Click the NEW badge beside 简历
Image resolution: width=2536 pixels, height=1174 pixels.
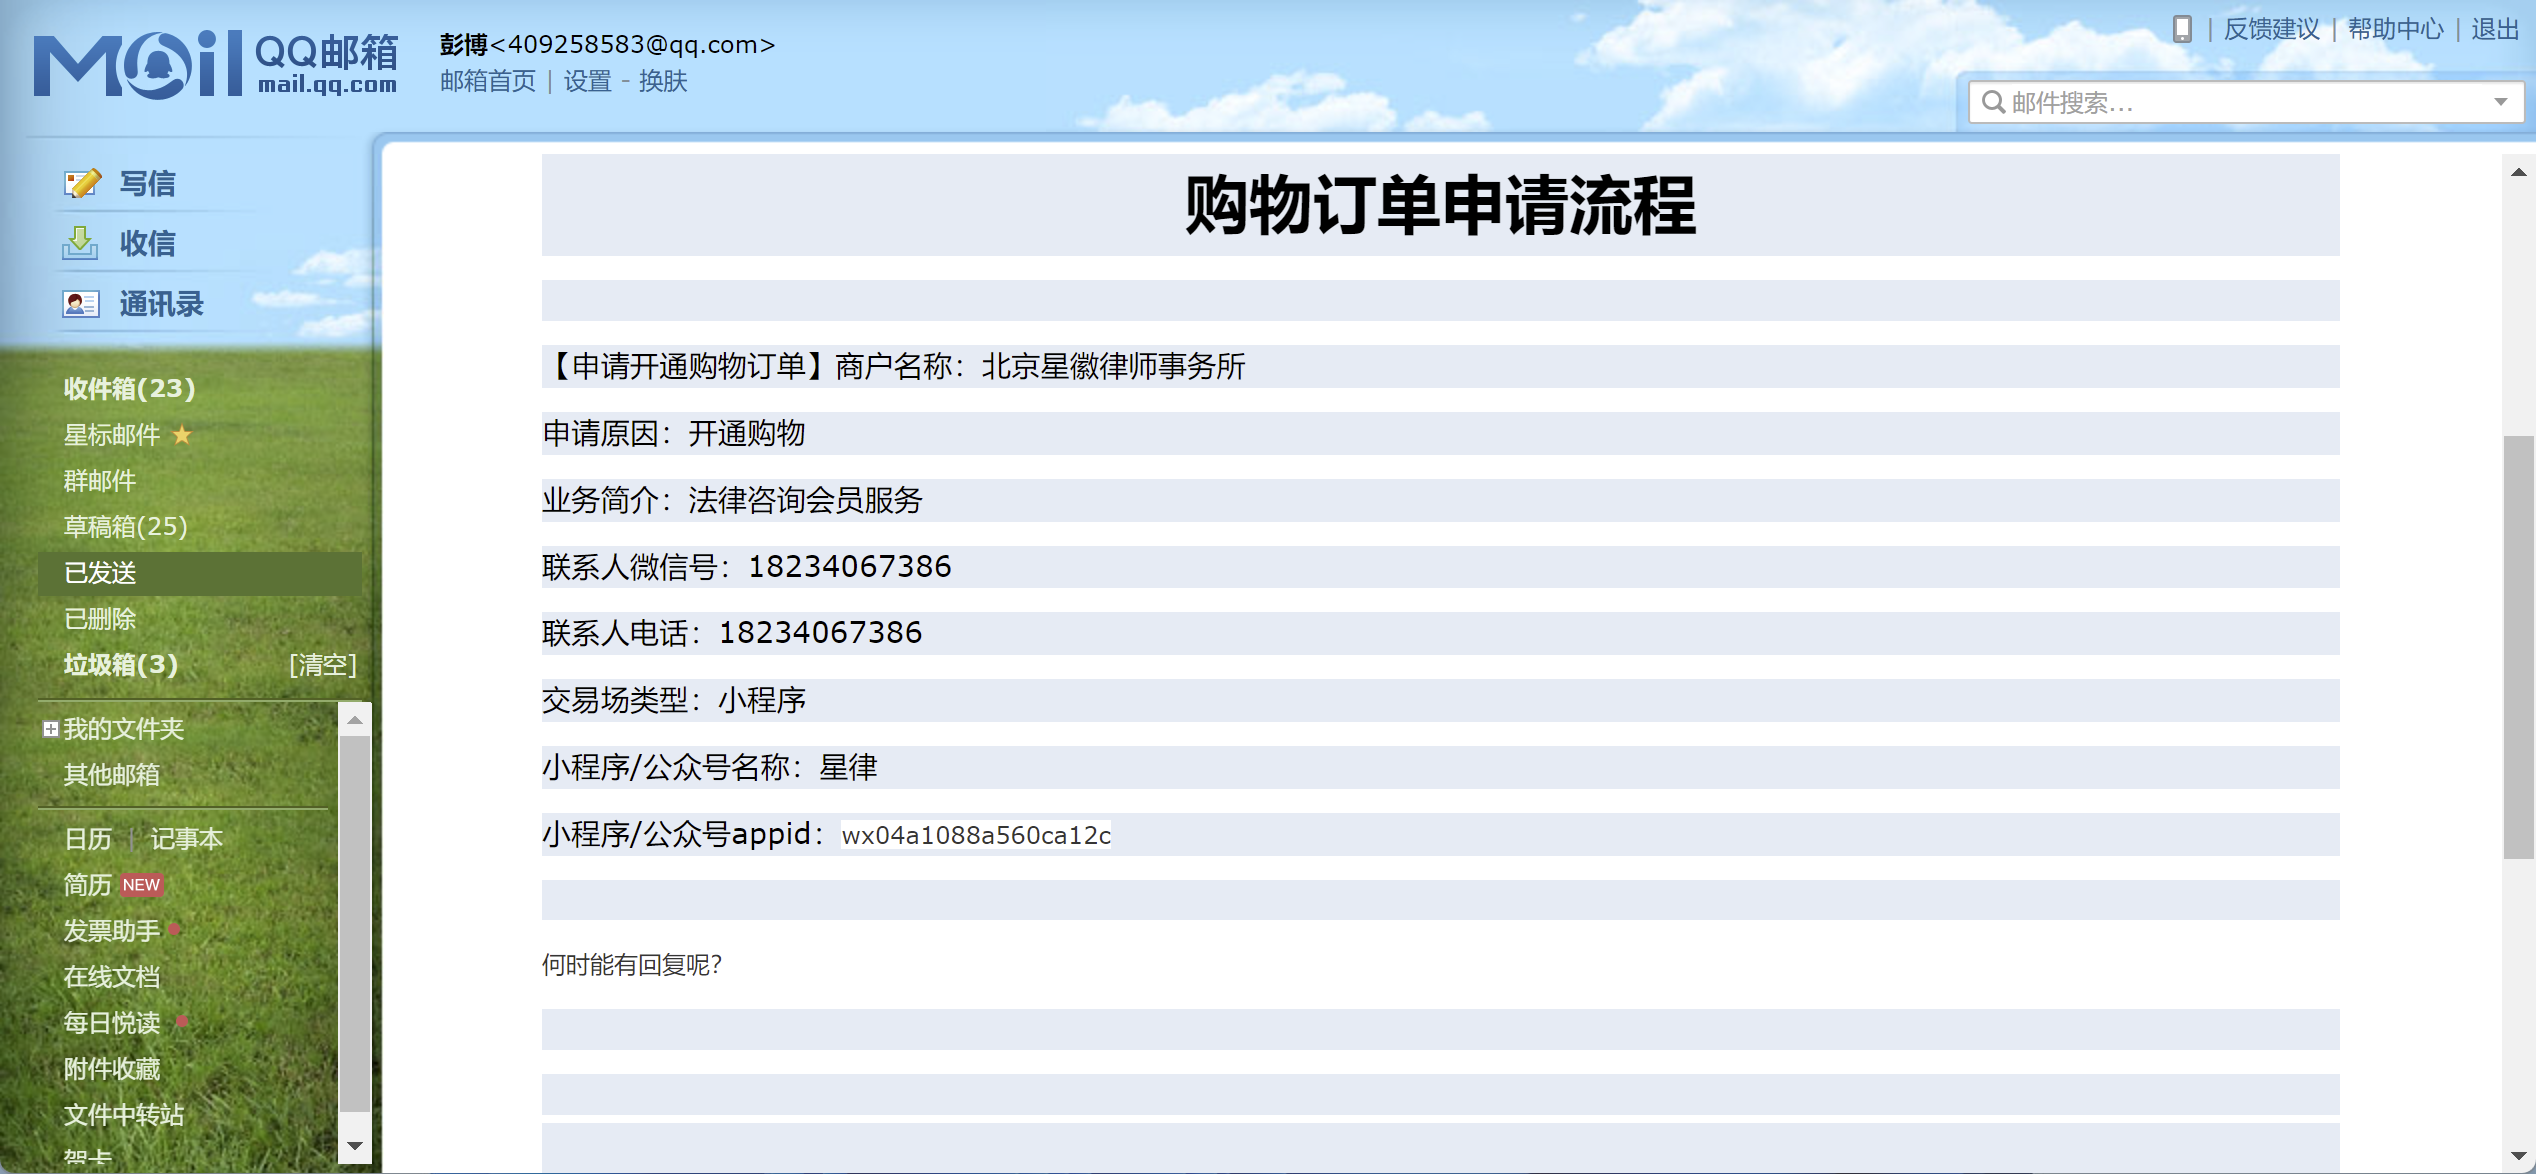(141, 885)
